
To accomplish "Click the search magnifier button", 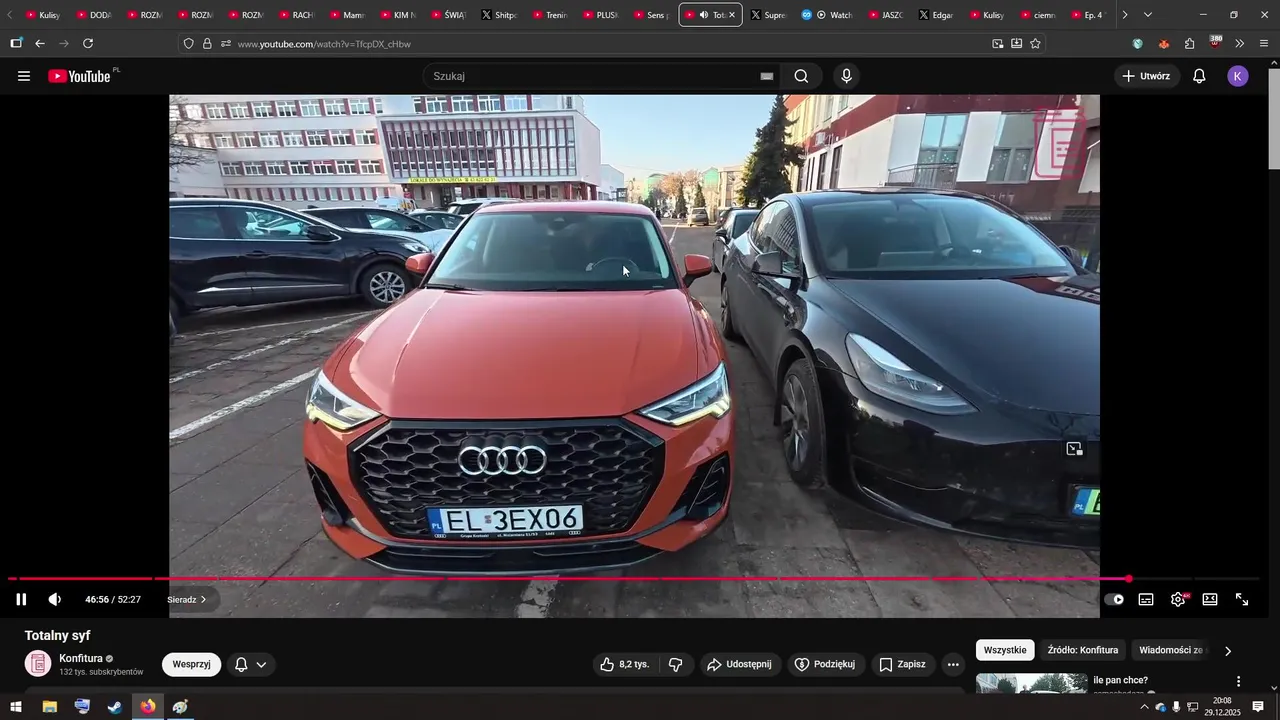I will pyautogui.click(x=801, y=76).
